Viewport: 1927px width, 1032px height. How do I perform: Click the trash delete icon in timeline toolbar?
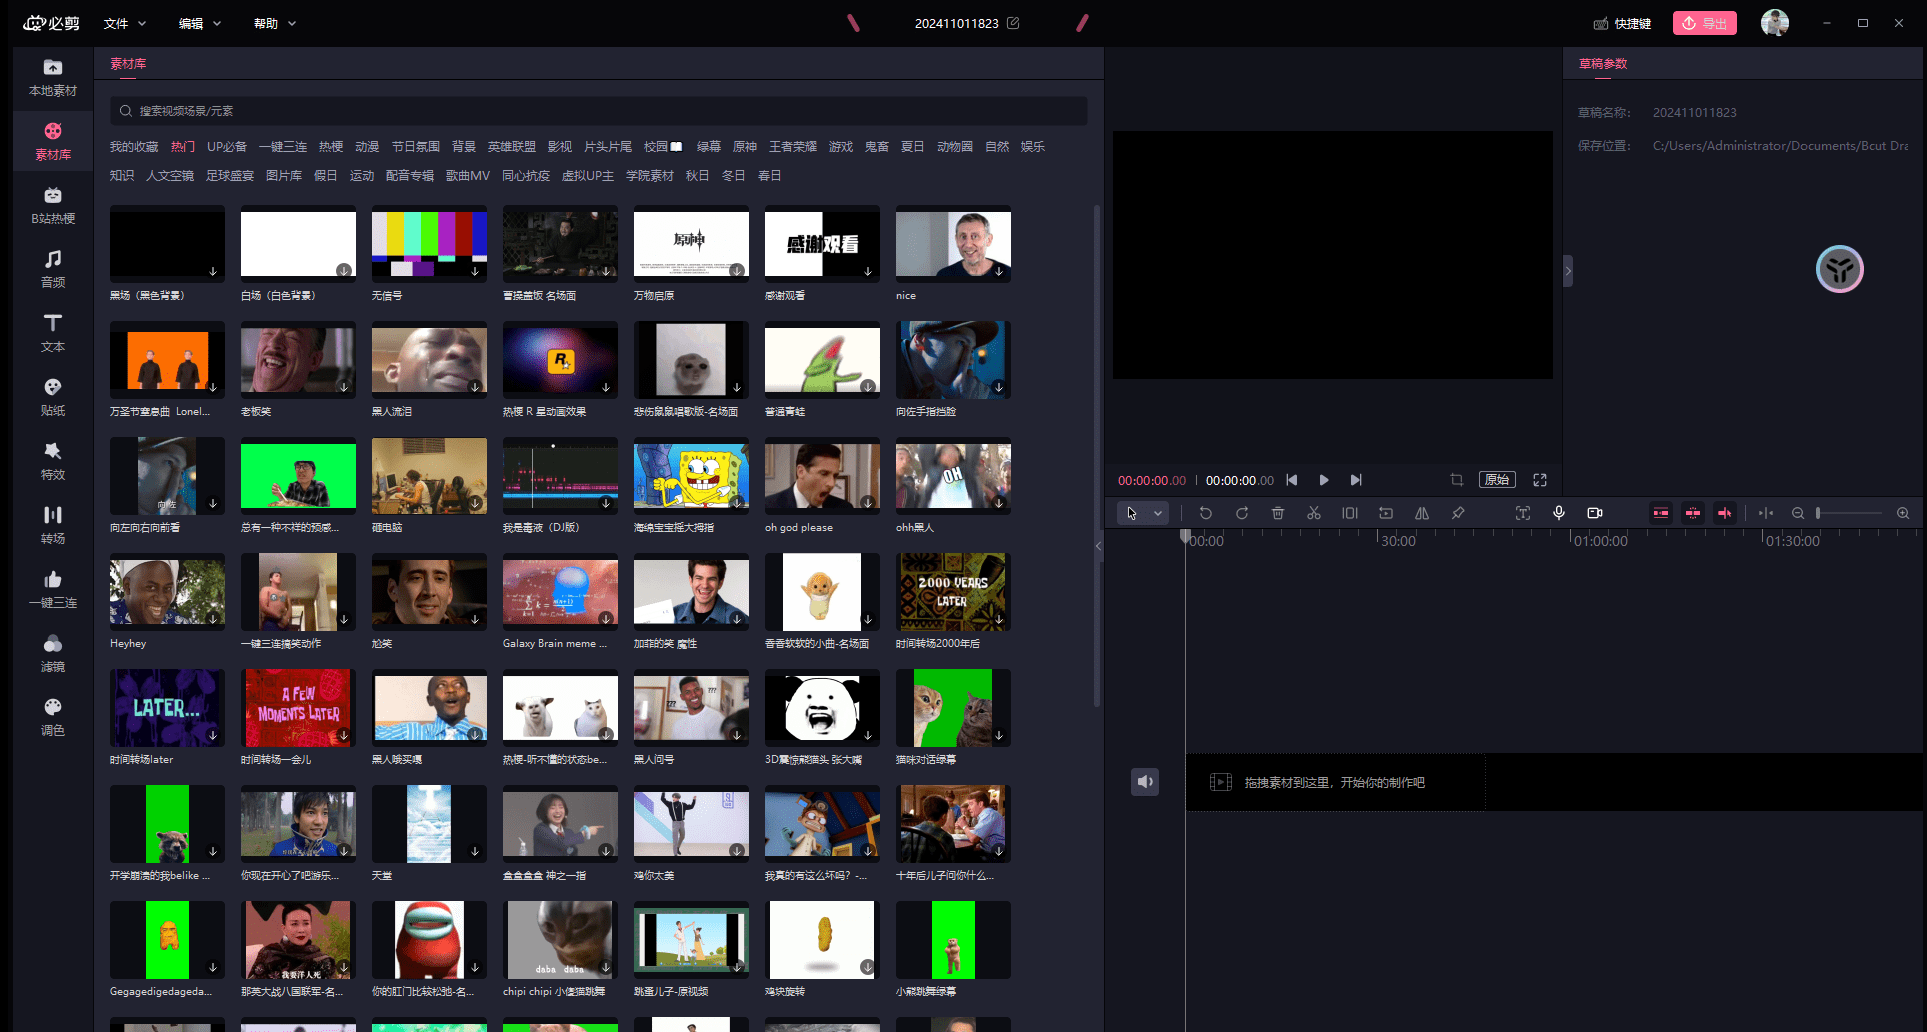click(1278, 513)
